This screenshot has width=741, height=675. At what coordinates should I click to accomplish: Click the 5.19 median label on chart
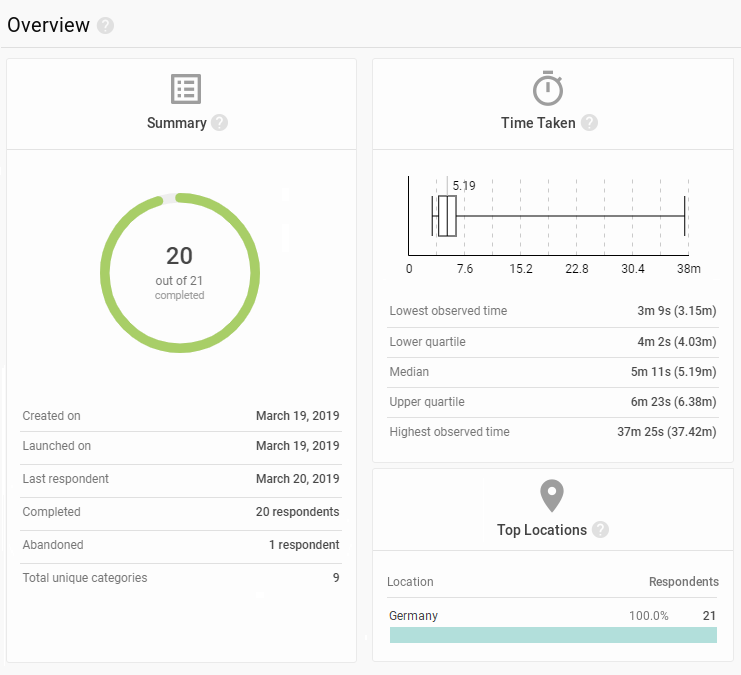pos(464,186)
